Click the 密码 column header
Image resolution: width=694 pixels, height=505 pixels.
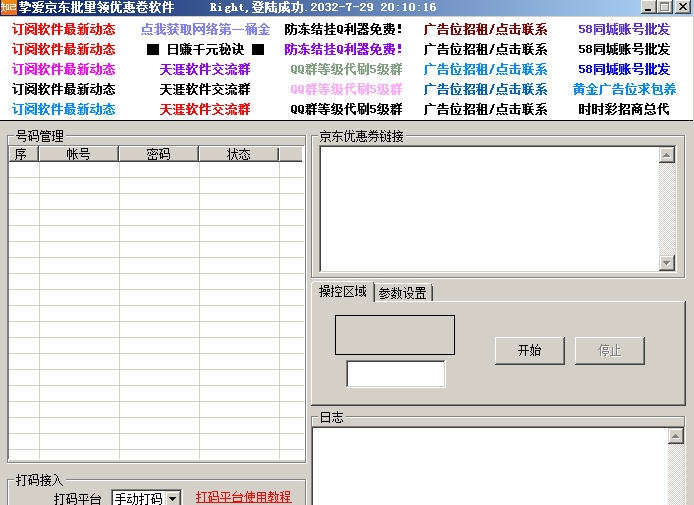(158, 154)
